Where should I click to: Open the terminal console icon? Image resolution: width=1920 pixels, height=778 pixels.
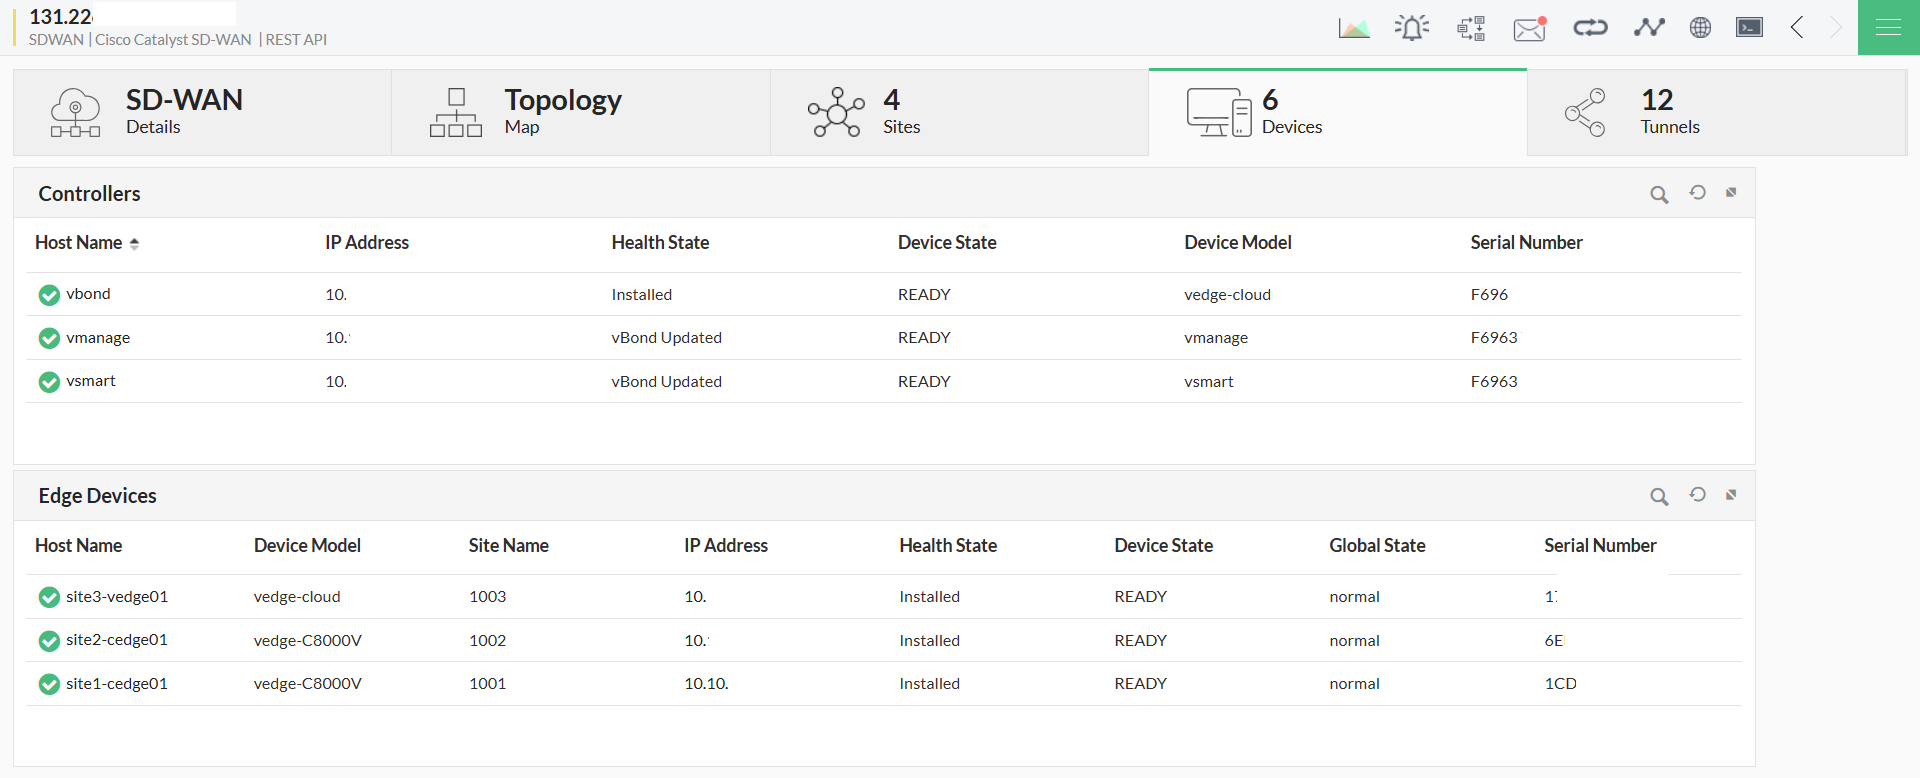point(1750,28)
